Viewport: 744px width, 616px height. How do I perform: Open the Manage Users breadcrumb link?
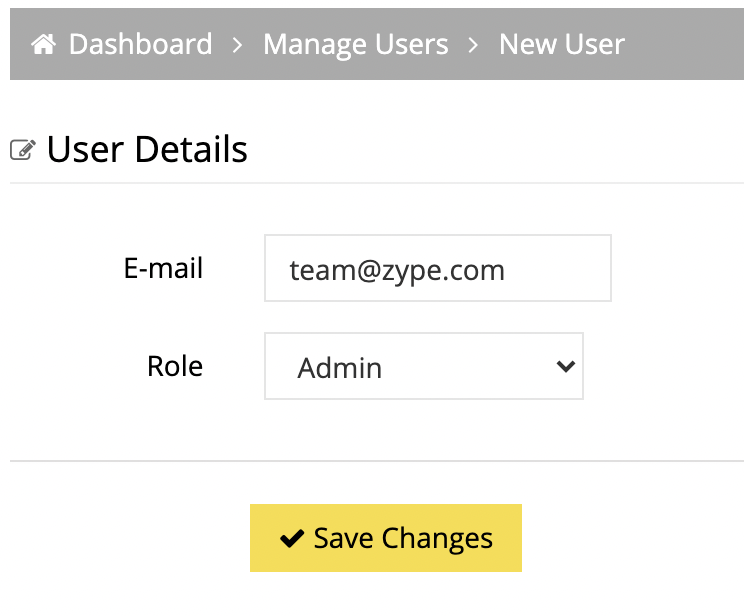point(355,44)
